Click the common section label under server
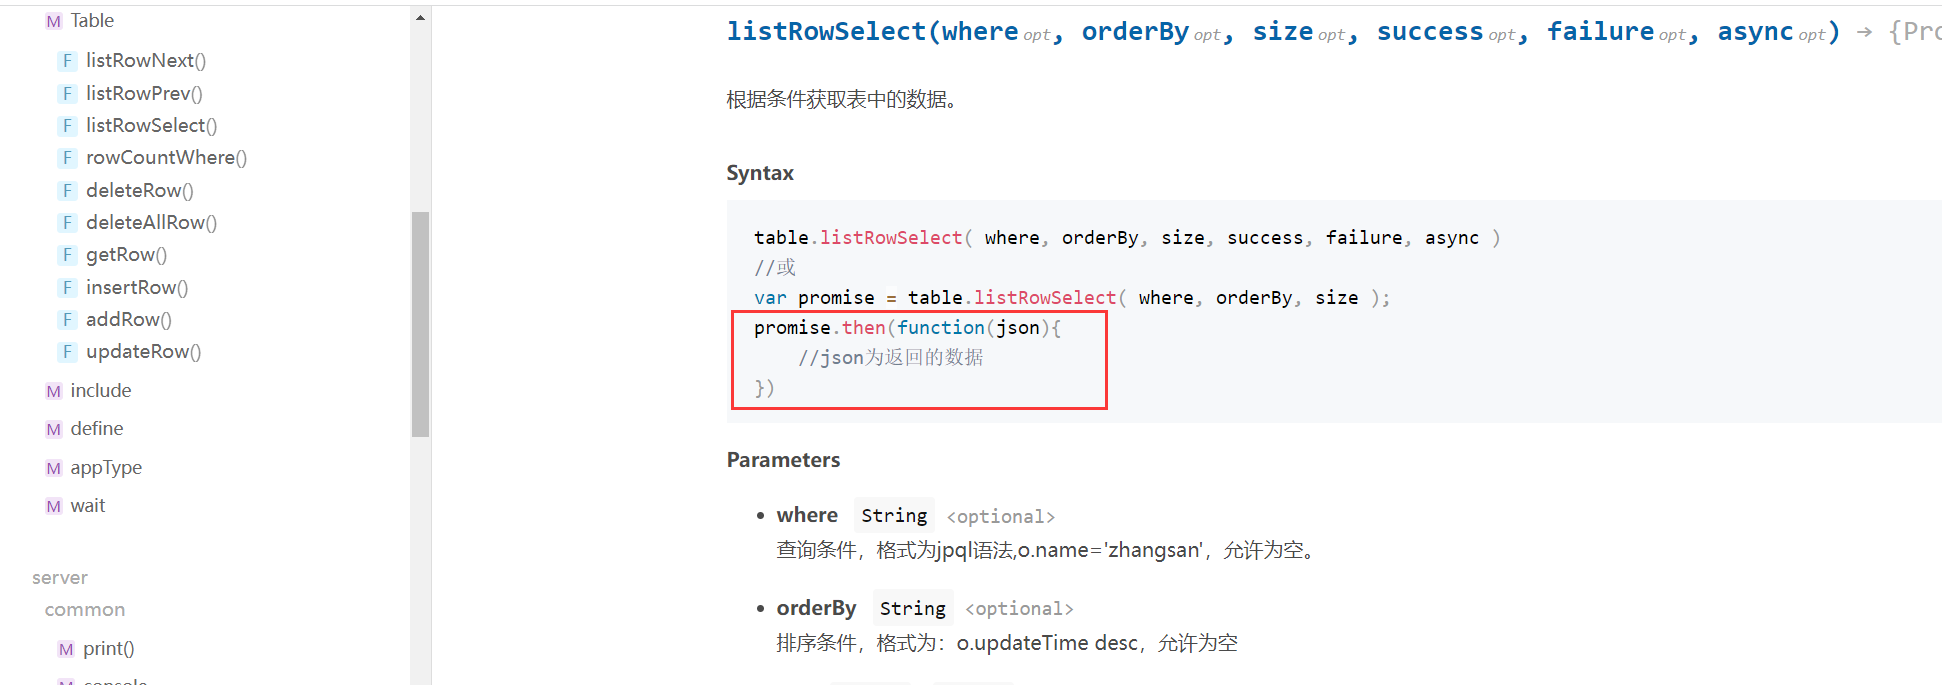The height and width of the screenshot is (685, 1942). (85, 610)
